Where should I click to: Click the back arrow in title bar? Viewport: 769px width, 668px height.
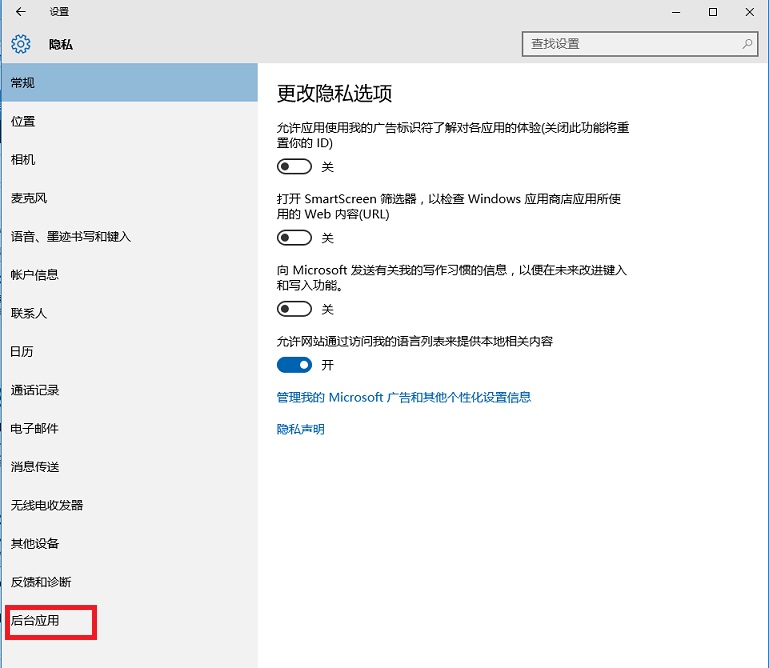coord(20,12)
